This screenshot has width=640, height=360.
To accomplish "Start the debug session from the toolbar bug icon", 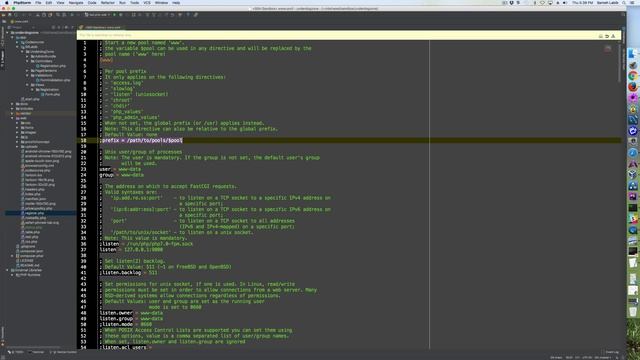I will click(x=121, y=15).
